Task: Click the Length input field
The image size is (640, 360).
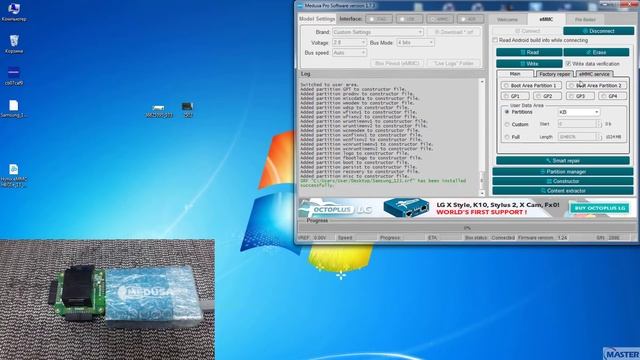Action: 577,137
